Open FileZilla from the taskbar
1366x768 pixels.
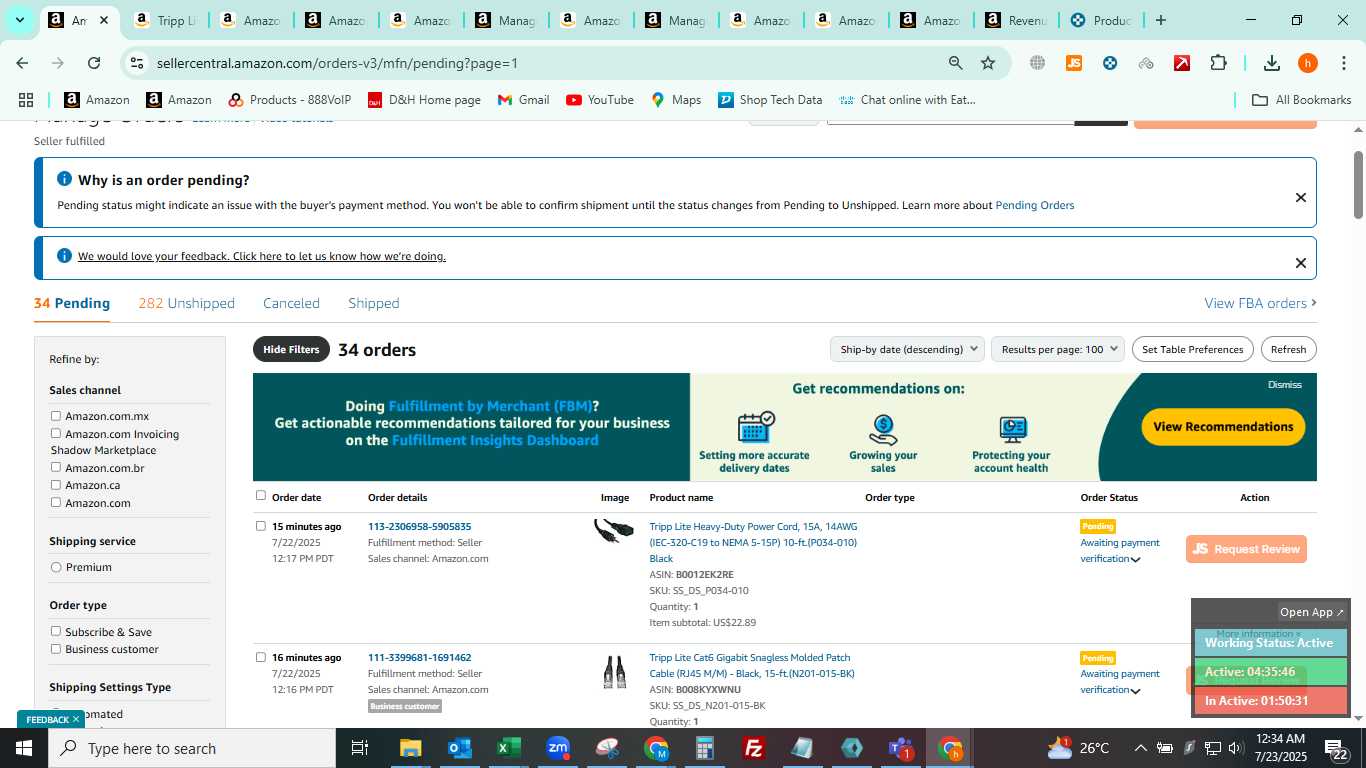point(754,748)
